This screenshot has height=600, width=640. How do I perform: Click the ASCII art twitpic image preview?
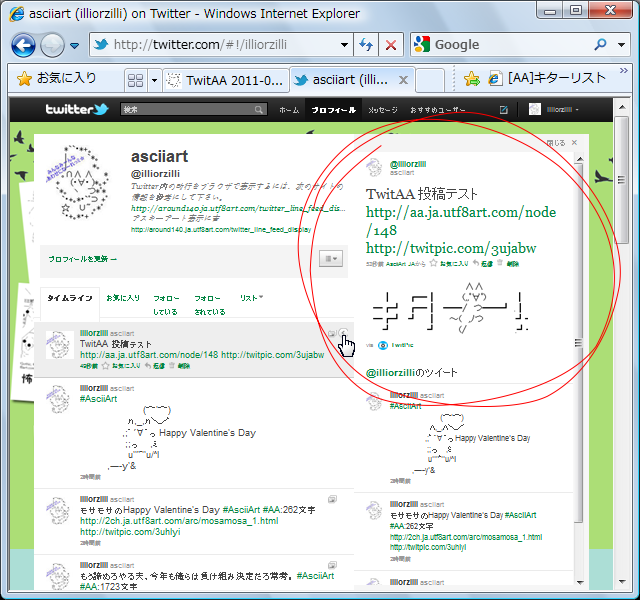point(450,308)
